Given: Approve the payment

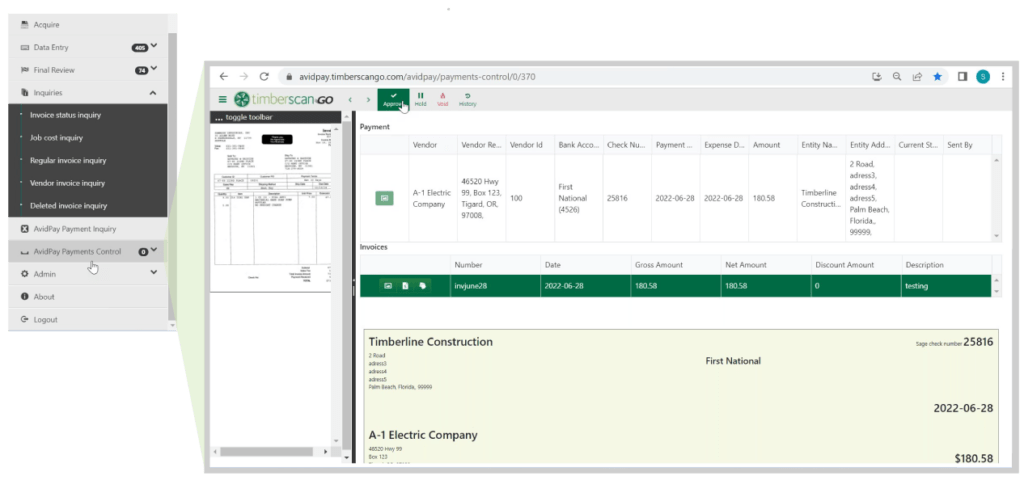Looking at the screenshot, I should (x=393, y=99).
